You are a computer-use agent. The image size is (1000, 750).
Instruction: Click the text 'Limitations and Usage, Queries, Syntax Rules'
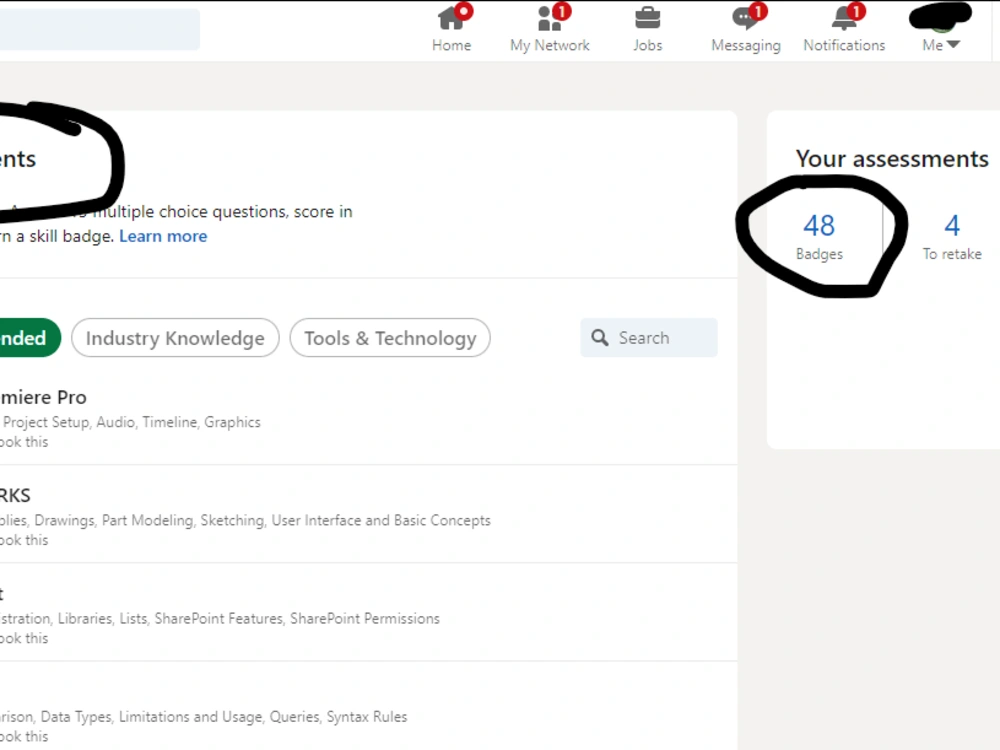(263, 716)
